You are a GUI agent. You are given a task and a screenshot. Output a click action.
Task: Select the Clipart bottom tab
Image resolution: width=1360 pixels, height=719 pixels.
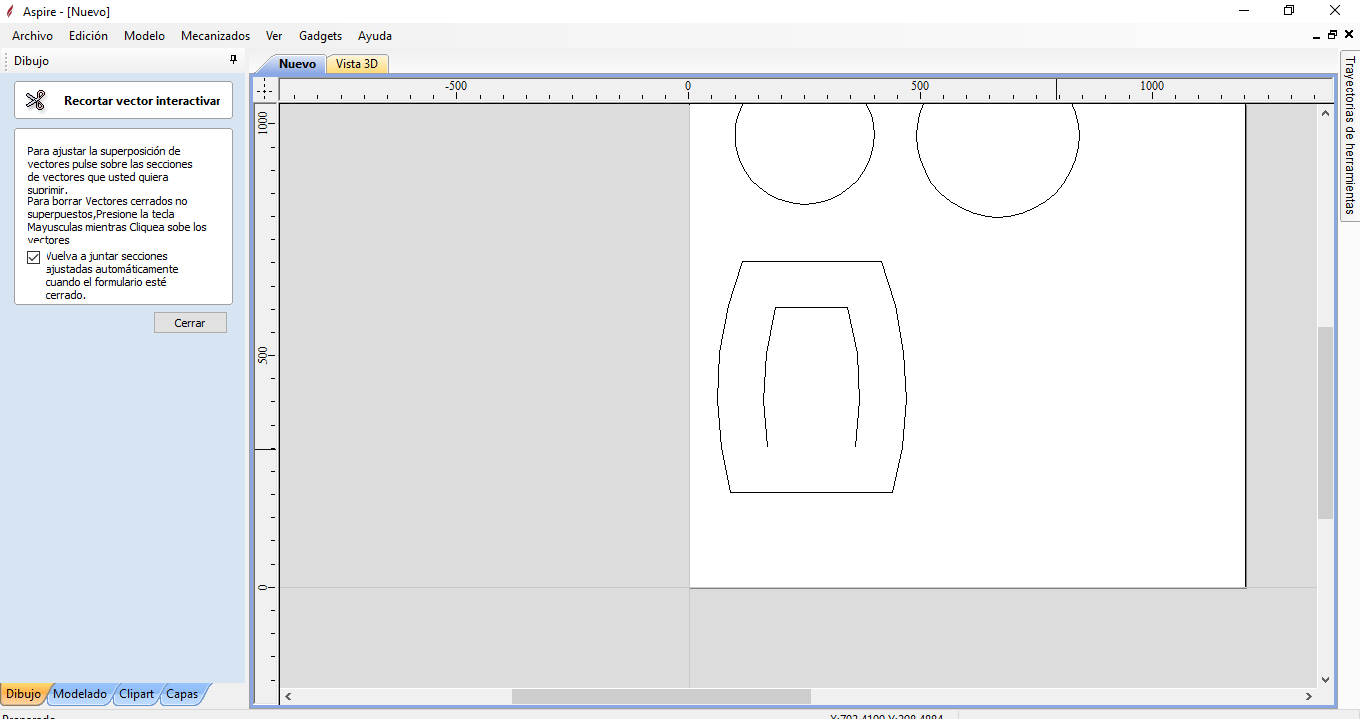136,693
